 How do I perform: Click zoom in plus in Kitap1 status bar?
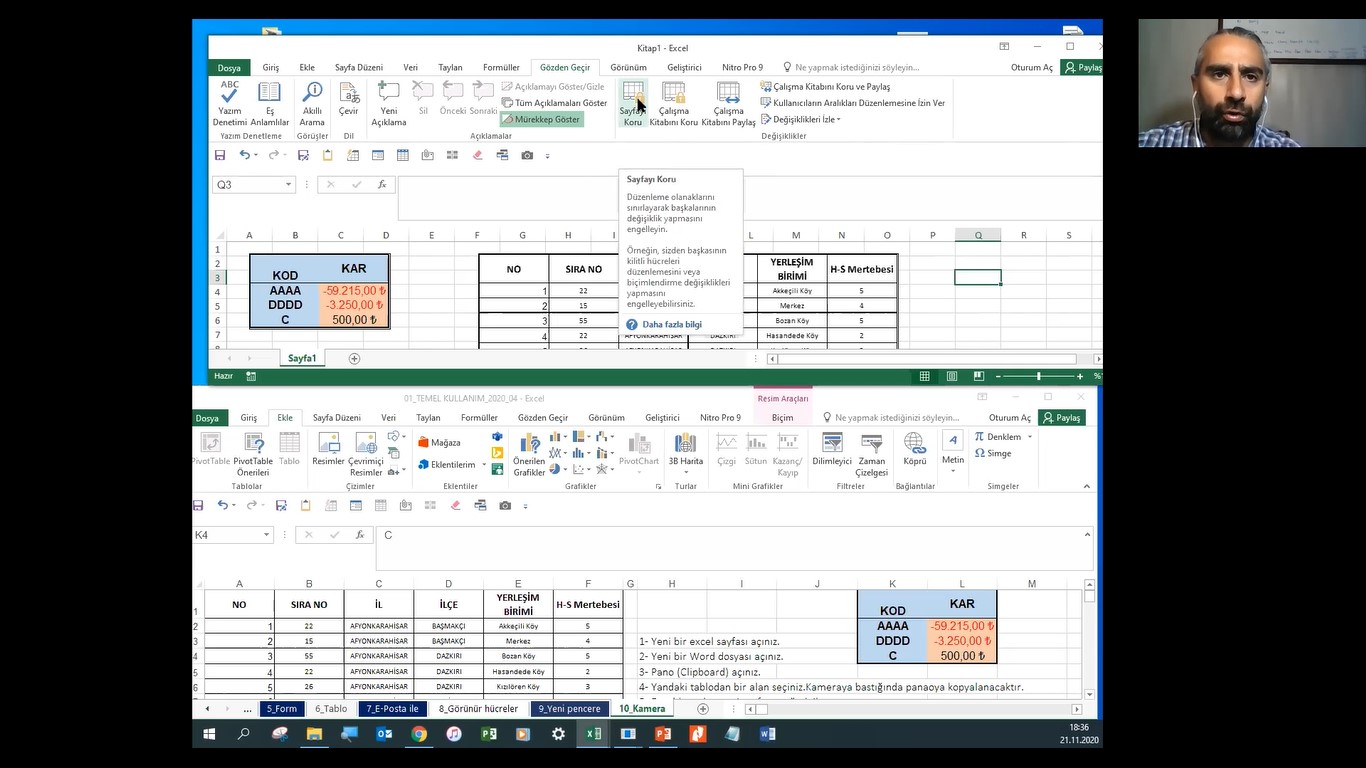coord(1080,376)
